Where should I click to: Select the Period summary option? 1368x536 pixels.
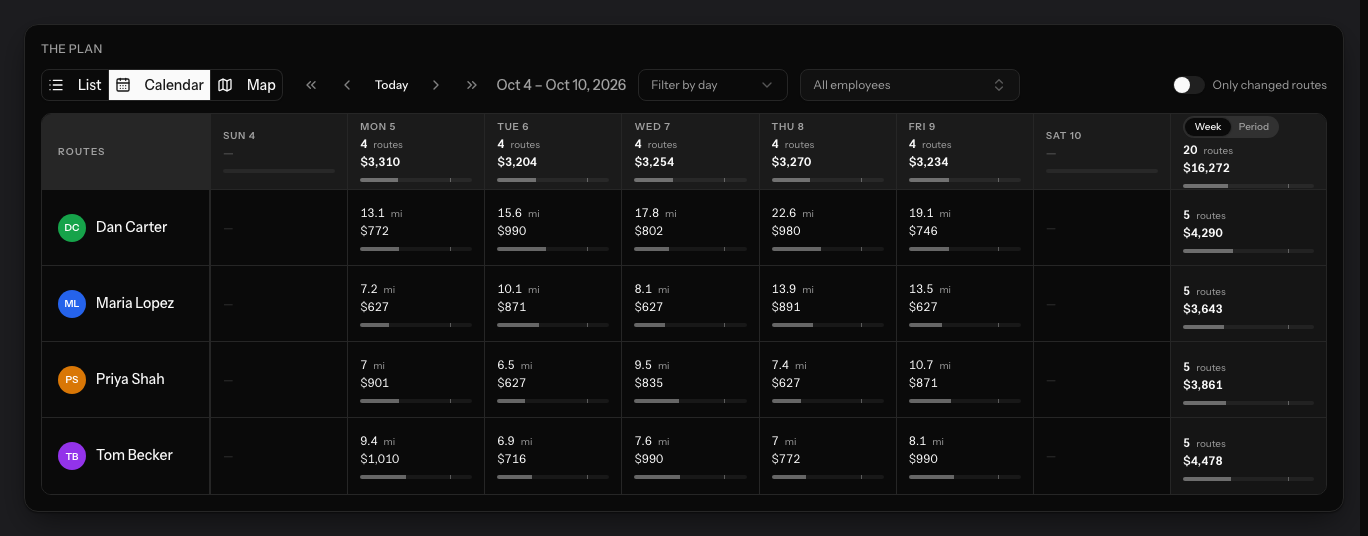click(x=1254, y=127)
